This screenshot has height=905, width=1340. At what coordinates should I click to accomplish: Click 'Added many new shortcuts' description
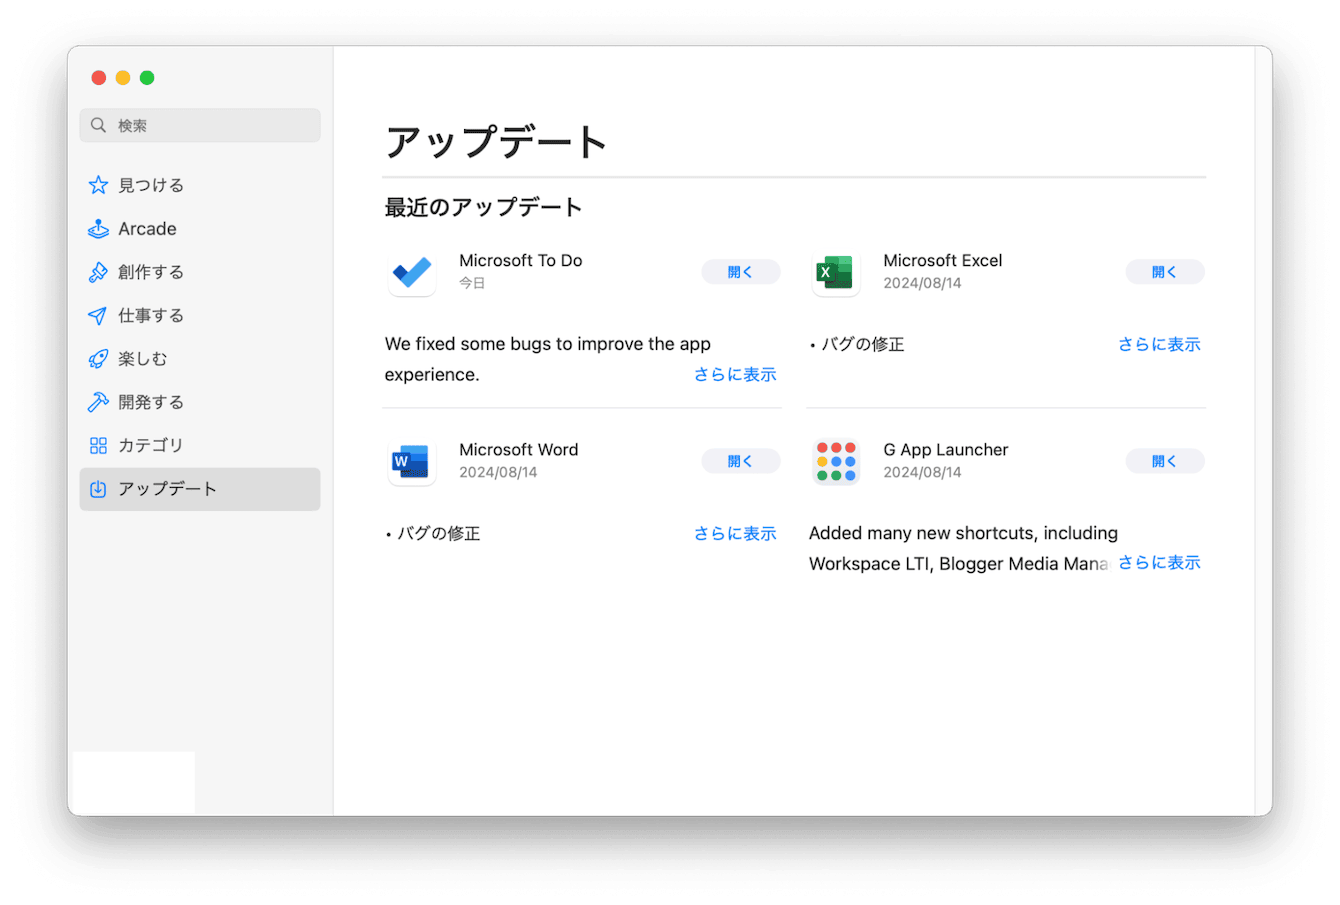[x=963, y=548]
